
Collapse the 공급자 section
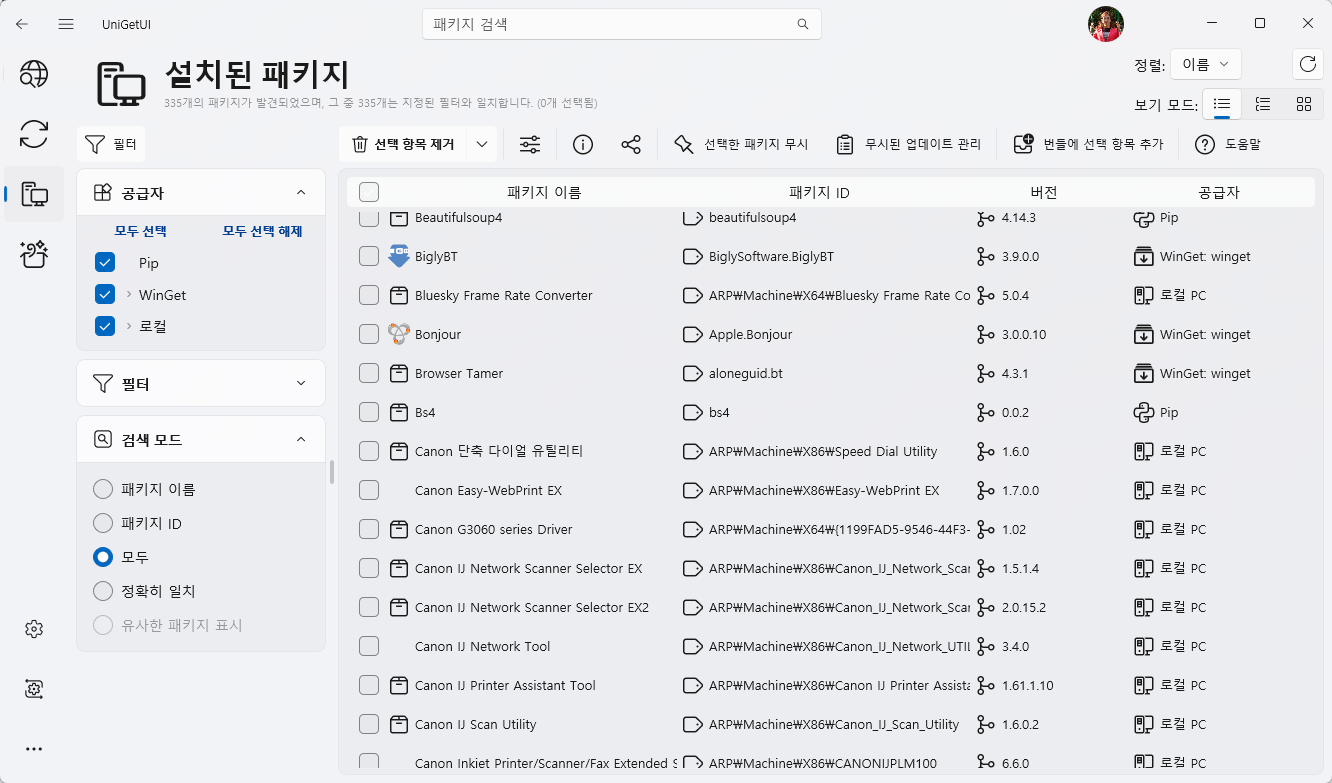(301, 193)
